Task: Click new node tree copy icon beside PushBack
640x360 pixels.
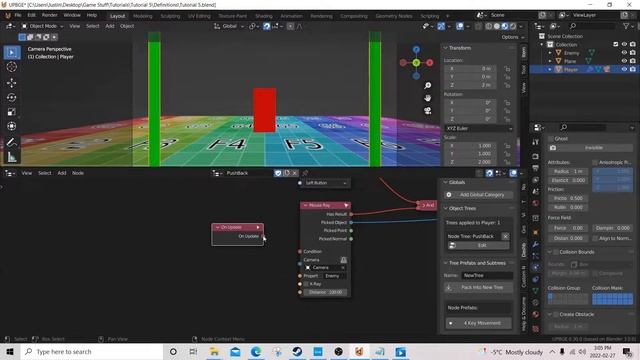Action: tap(287, 173)
